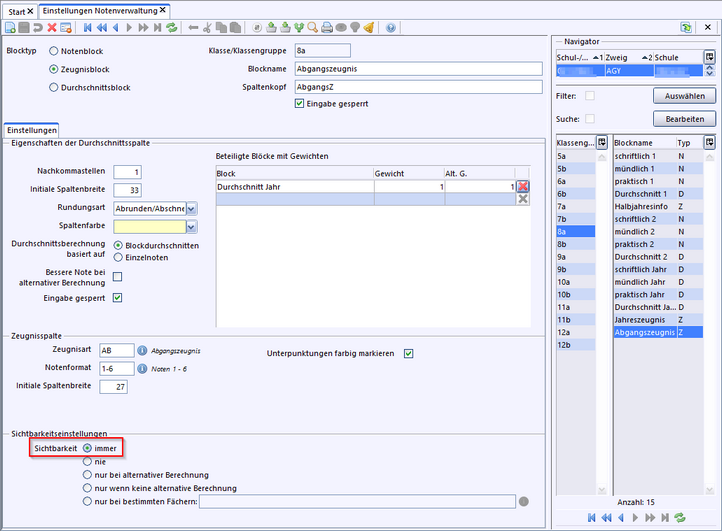Click the Bearbeiten button

684,119
